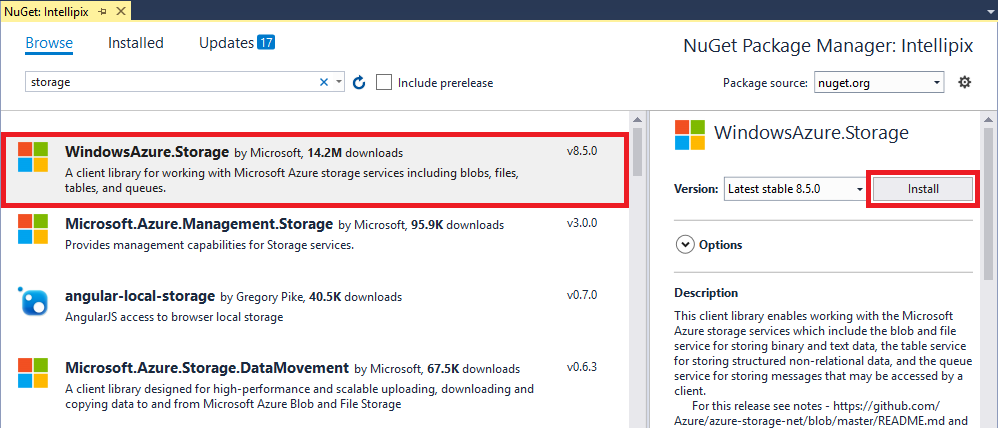
Task: Enable the Include prerelease checkbox
Action: 384,83
